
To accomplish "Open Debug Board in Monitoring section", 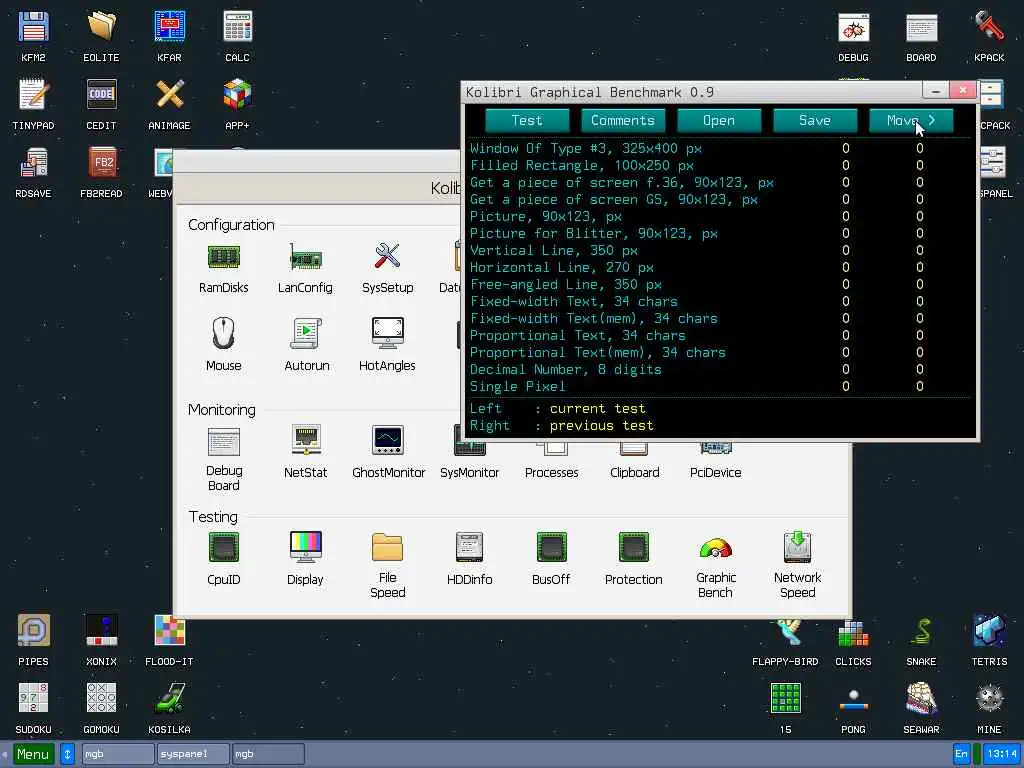I will [224, 442].
